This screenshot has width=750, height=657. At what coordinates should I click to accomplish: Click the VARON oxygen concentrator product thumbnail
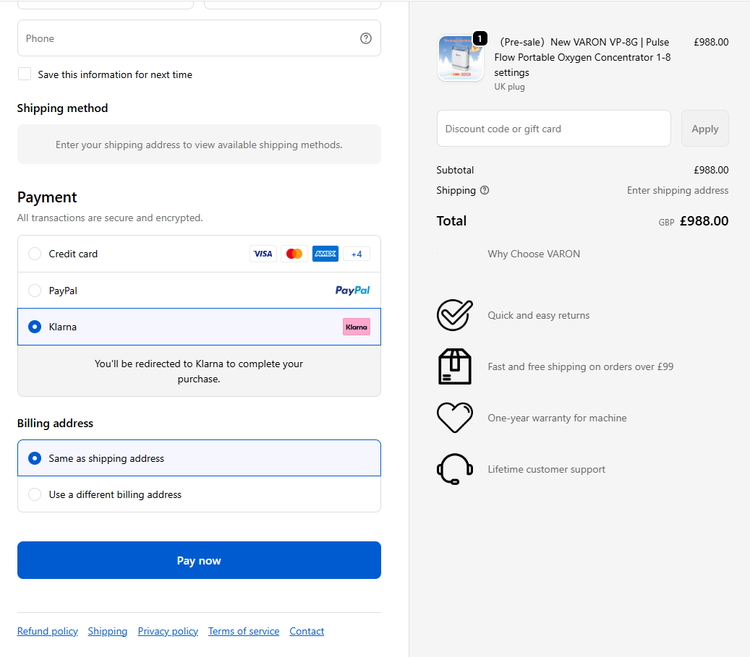coord(460,58)
